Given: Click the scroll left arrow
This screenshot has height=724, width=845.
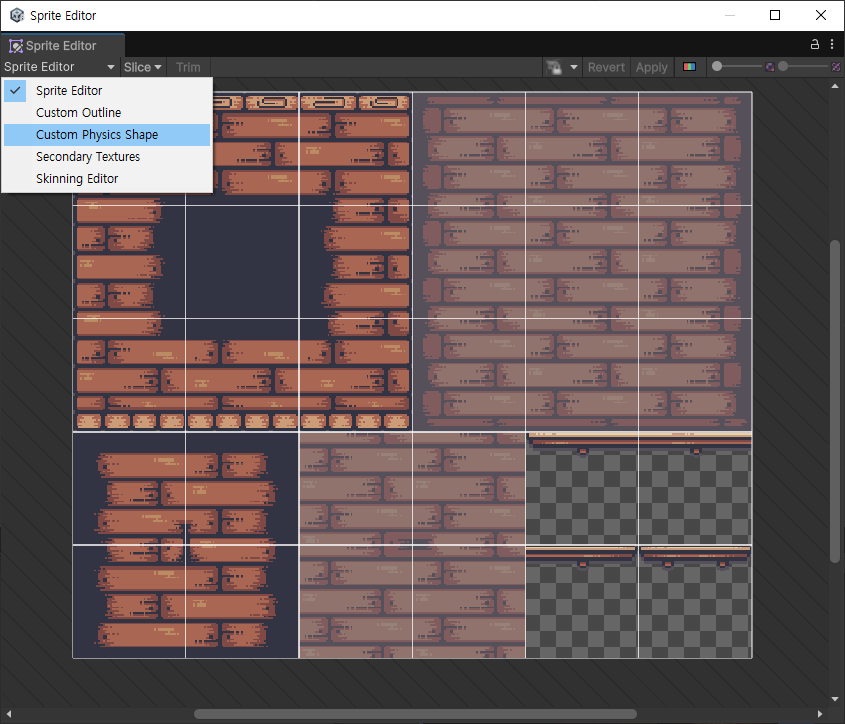Looking at the screenshot, I should [9, 714].
